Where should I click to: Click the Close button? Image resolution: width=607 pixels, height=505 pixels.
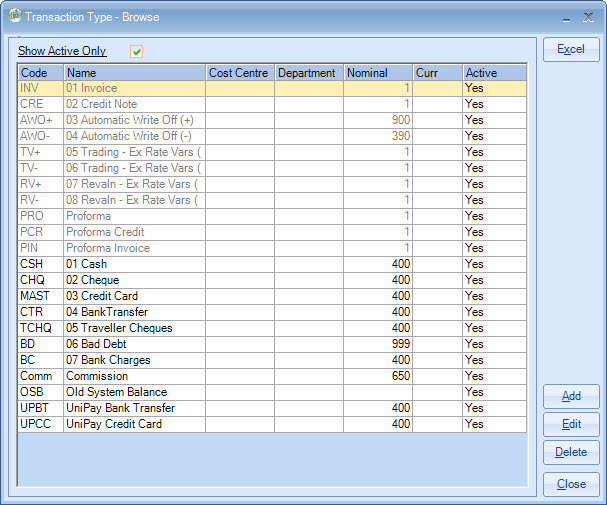point(571,484)
